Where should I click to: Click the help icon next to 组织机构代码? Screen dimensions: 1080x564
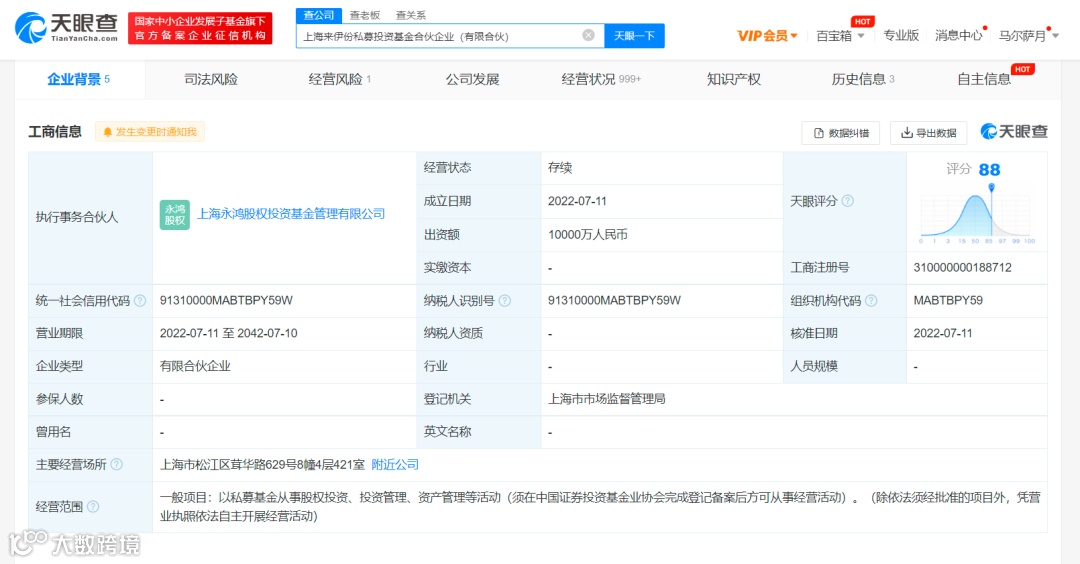coord(871,300)
